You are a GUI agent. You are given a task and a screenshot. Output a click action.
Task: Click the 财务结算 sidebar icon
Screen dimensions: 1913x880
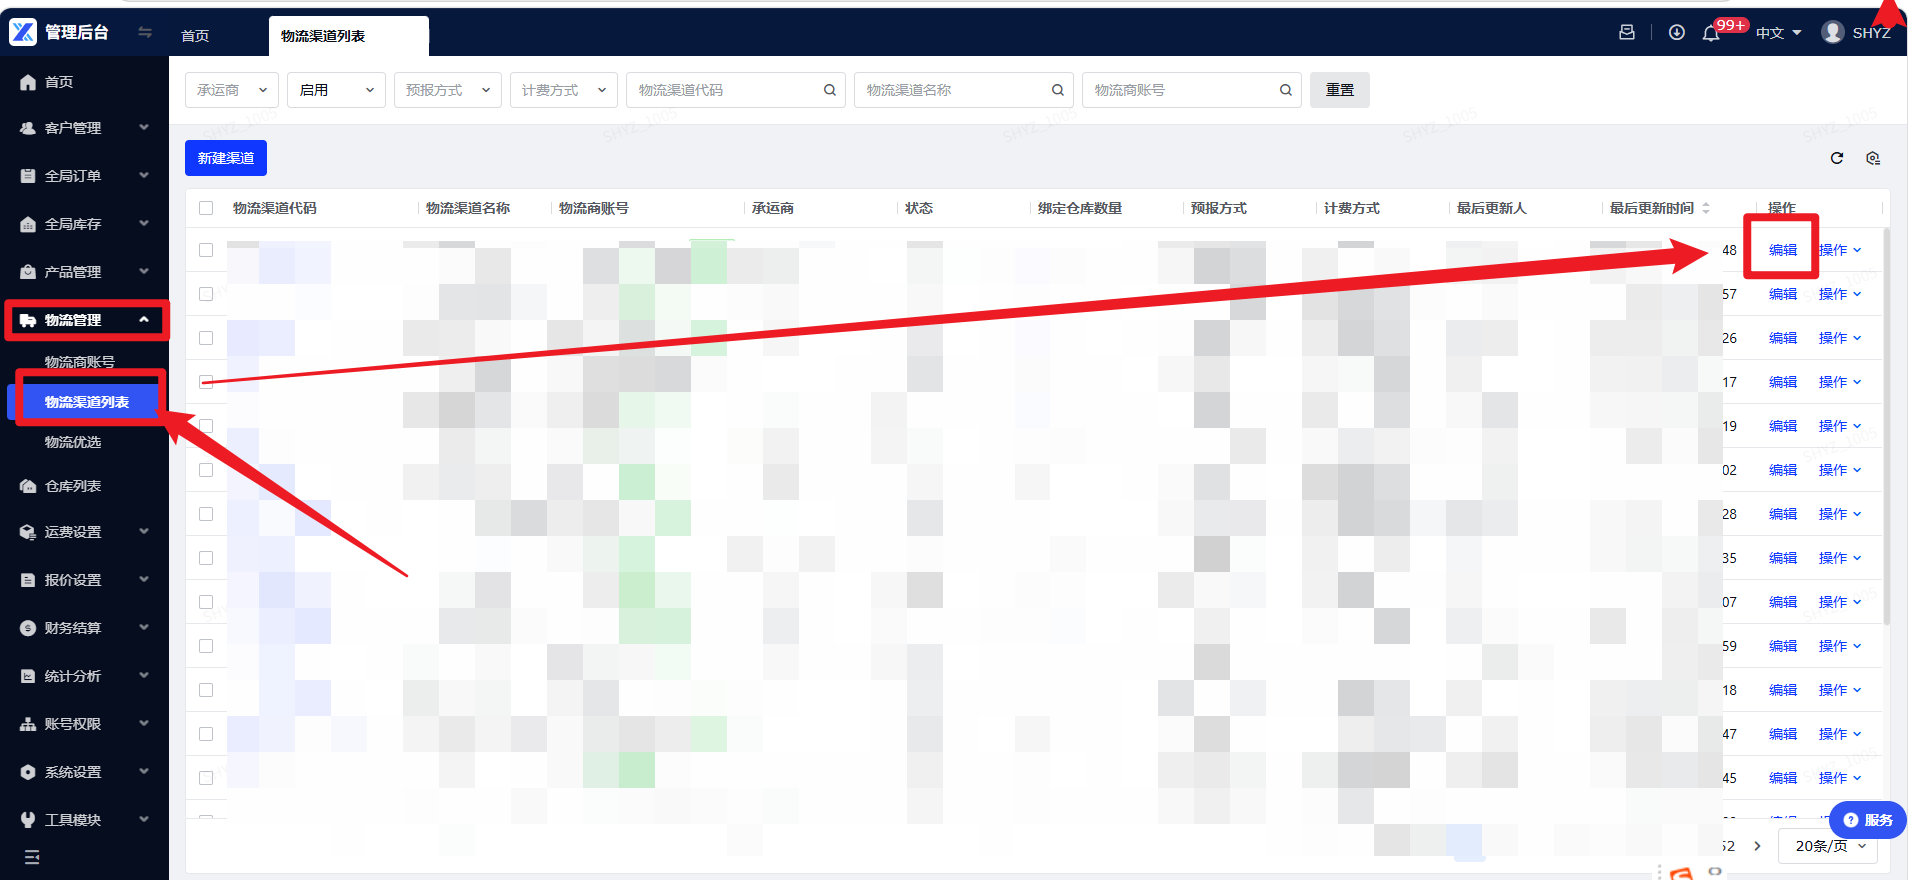click(x=28, y=628)
